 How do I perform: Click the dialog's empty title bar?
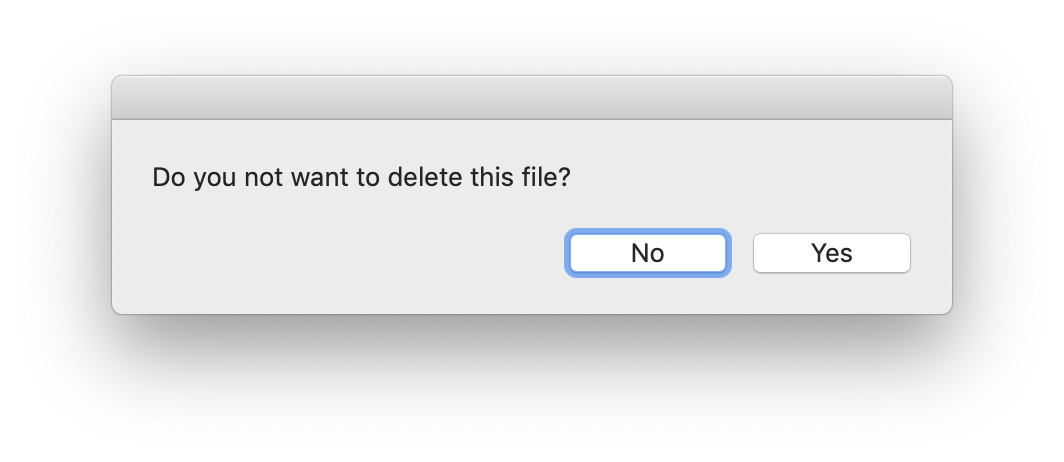(531, 98)
